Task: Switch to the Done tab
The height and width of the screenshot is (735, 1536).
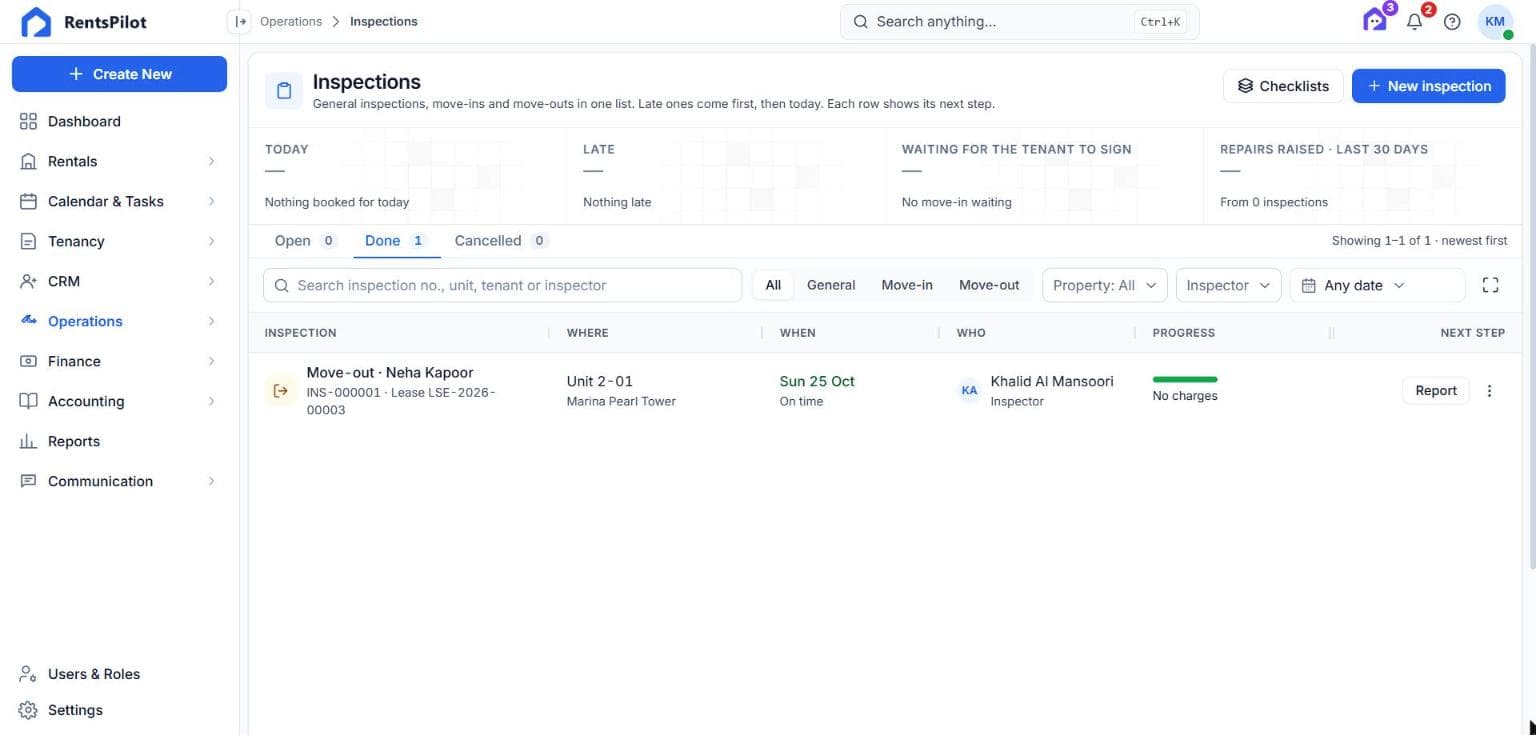Action: (x=396, y=241)
